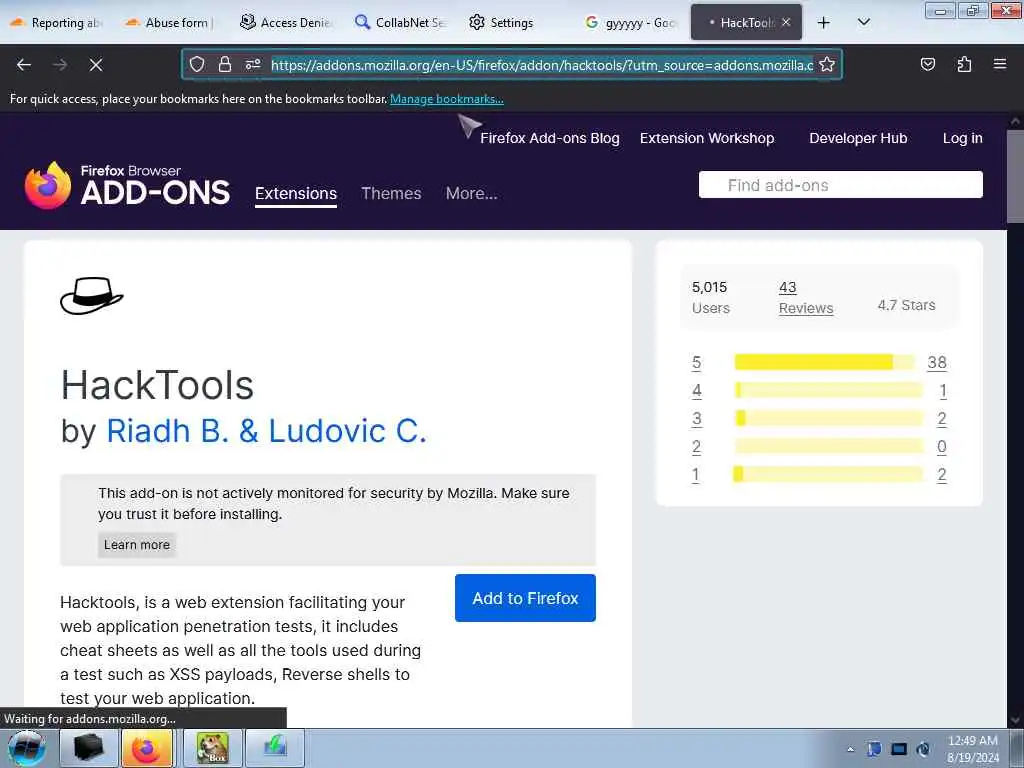Viewport: 1024px width, 768px height.
Task: Open Firefox Add-ons Blog link
Action: [550, 138]
